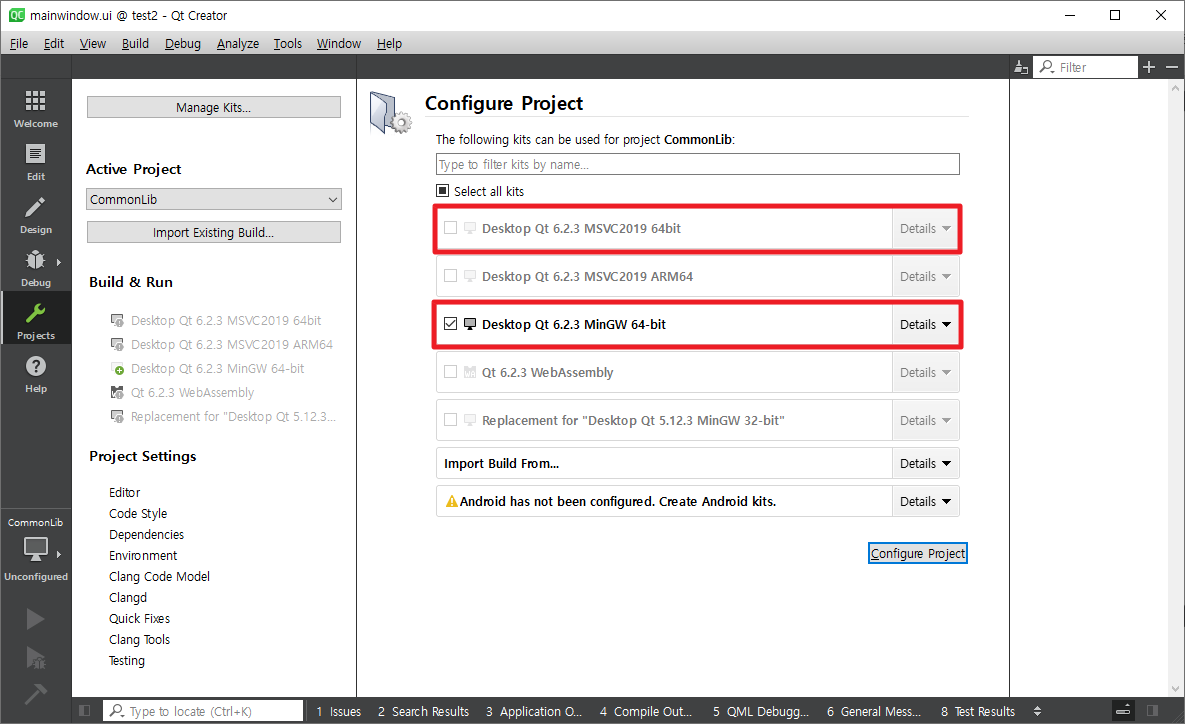Screen dimensions: 1185x724
Task: Open Dependencies project settings
Action: [147, 534]
